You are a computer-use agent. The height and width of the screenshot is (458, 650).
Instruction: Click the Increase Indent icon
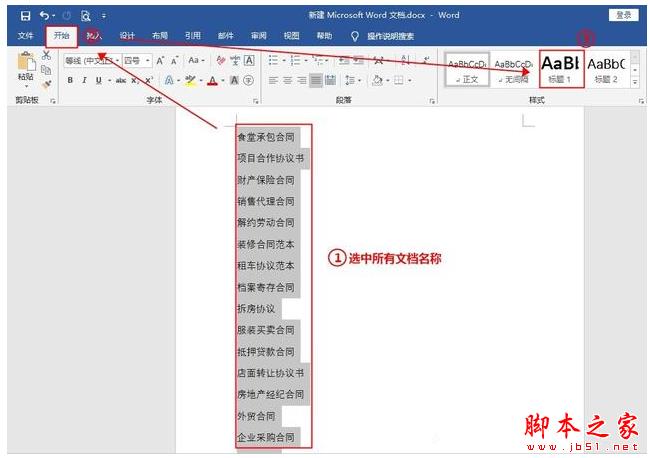coord(358,61)
